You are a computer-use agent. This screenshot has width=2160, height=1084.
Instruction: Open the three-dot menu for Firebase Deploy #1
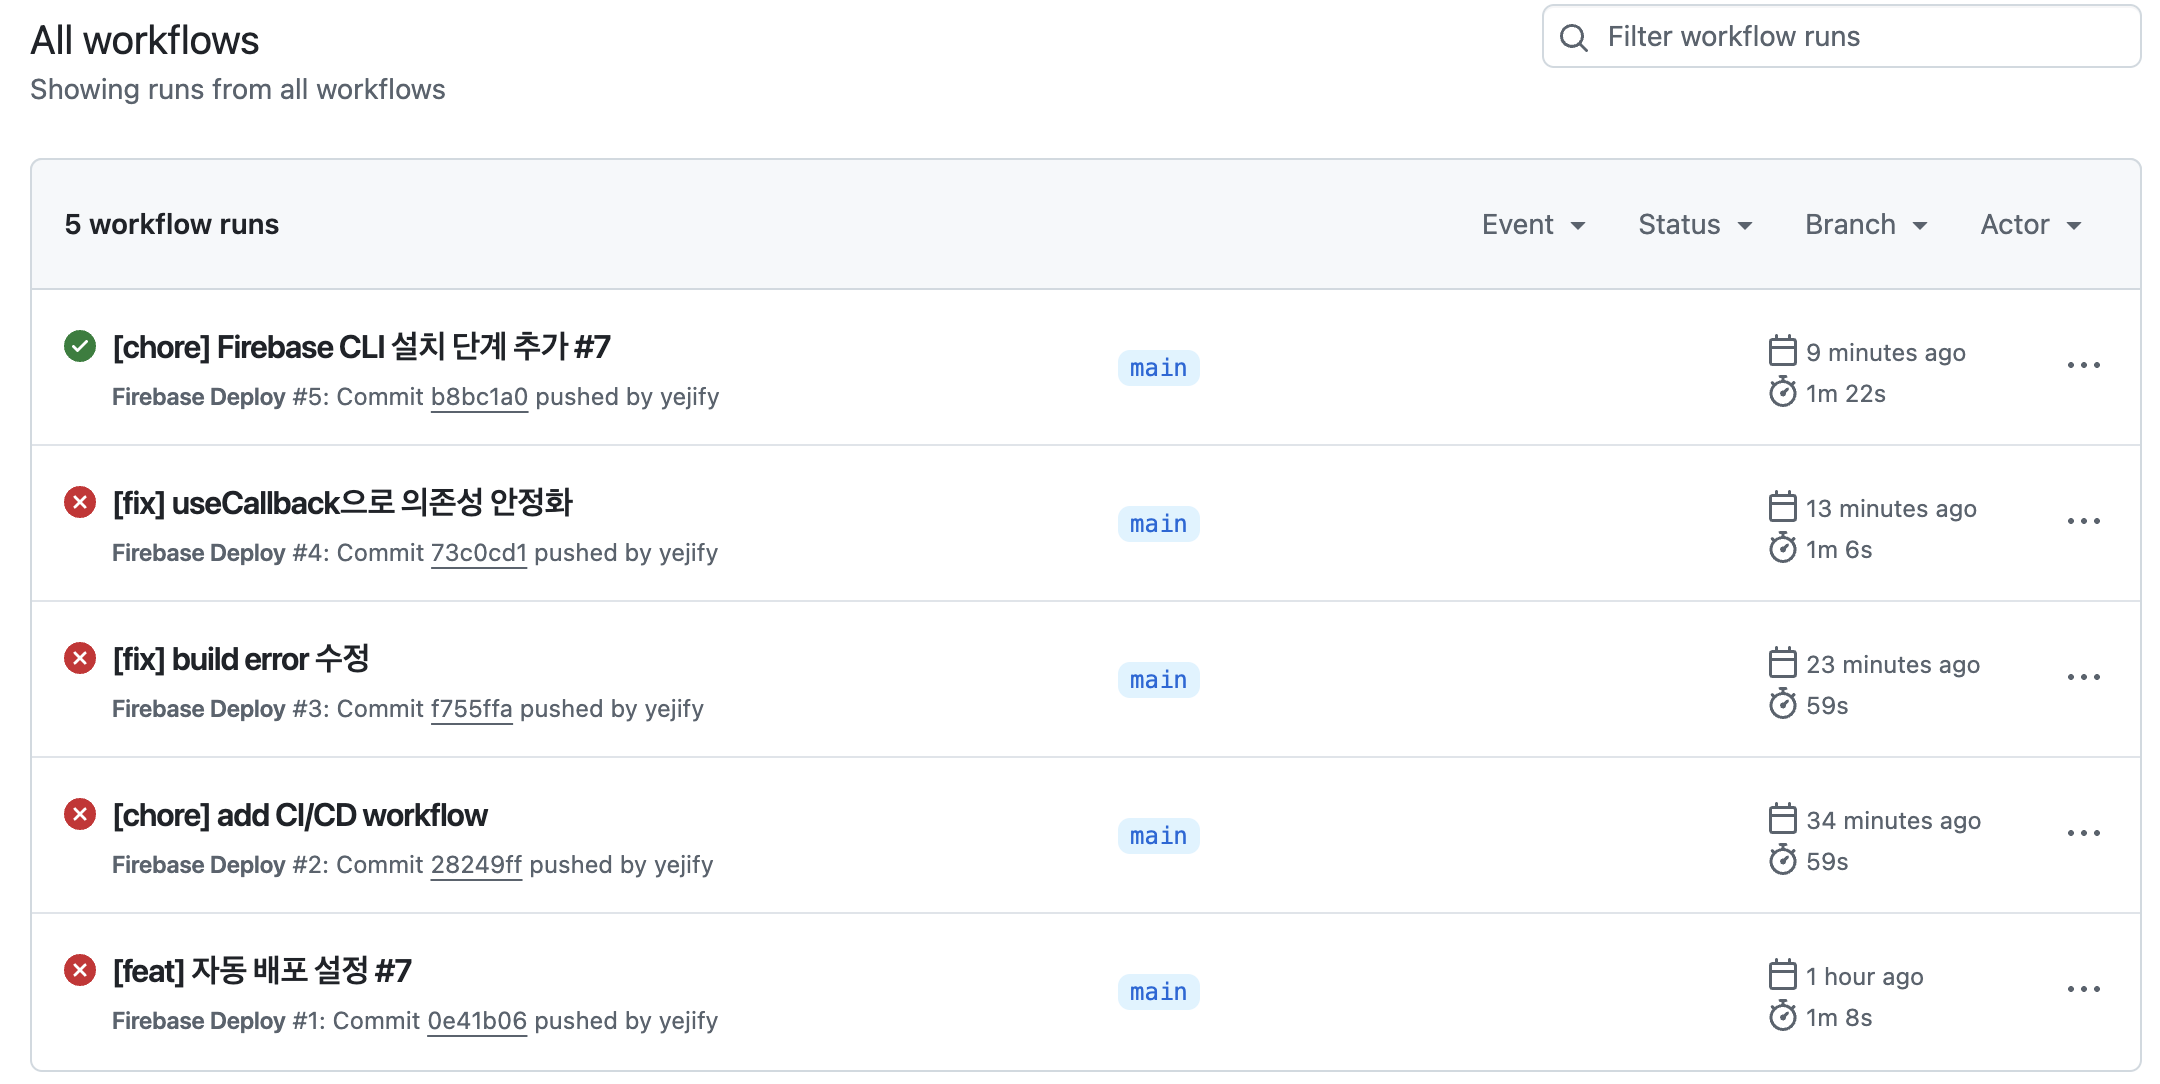pyautogui.click(x=2083, y=990)
